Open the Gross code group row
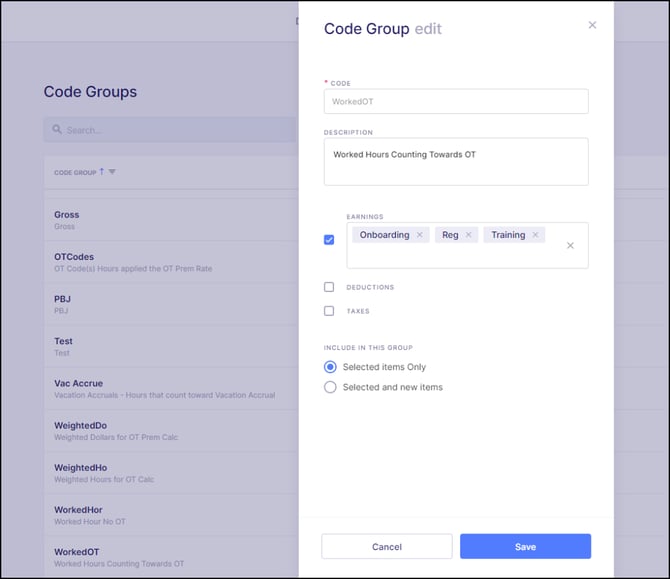The height and width of the screenshot is (579, 670). tap(171, 220)
